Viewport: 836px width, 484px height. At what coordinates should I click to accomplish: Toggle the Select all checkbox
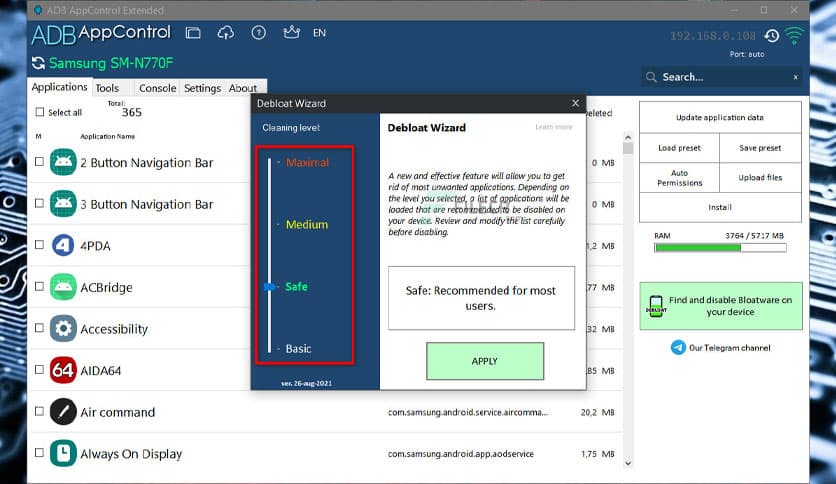pyautogui.click(x=39, y=112)
